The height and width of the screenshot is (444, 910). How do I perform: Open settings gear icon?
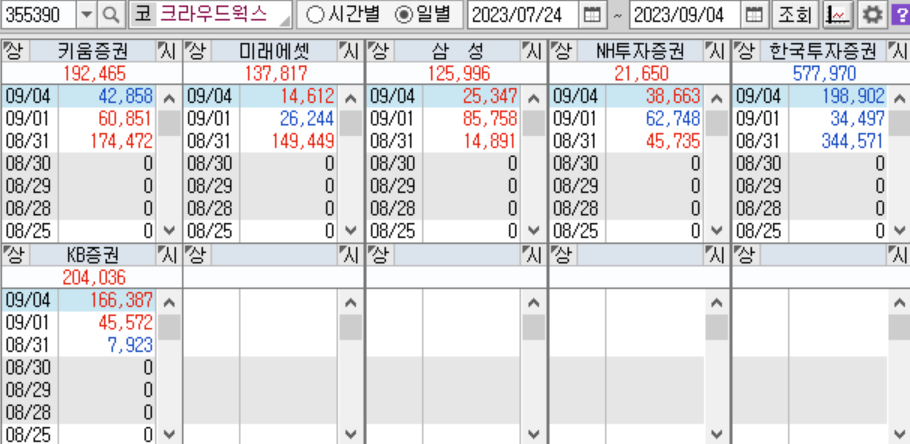[x=871, y=15]
